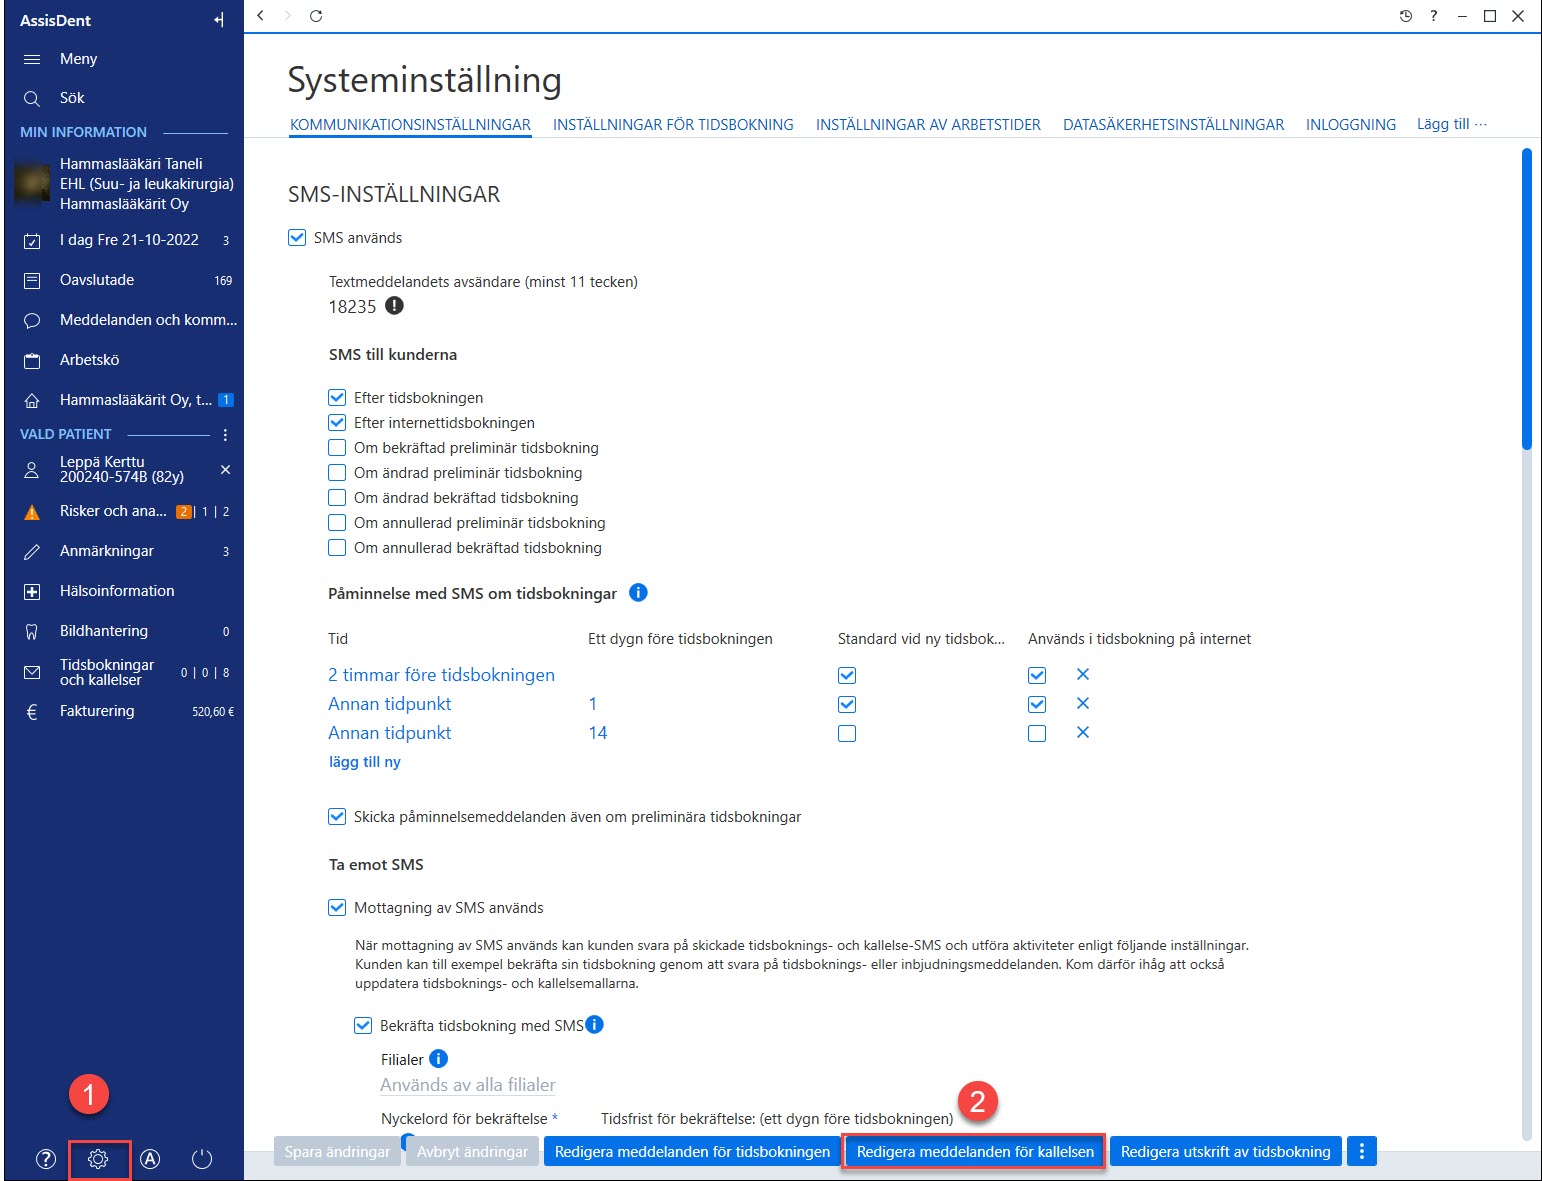Toggle Mottagning av SMS används
The height and width of the screenshot is (1181, 1542).
click(x=337, y=908)
